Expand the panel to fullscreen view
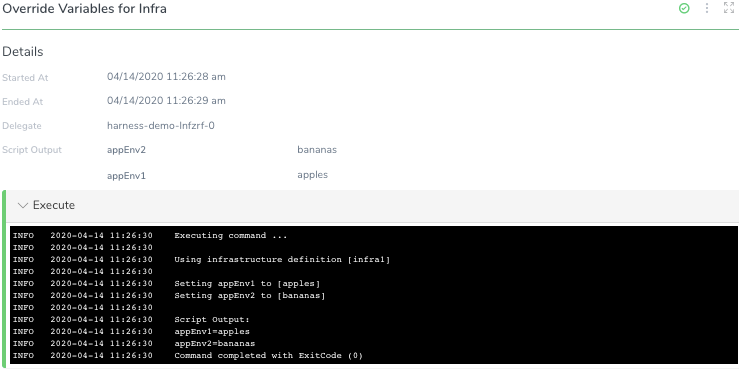Image resolution: width=739 pixels, height=372 pixels. point(729,8)
